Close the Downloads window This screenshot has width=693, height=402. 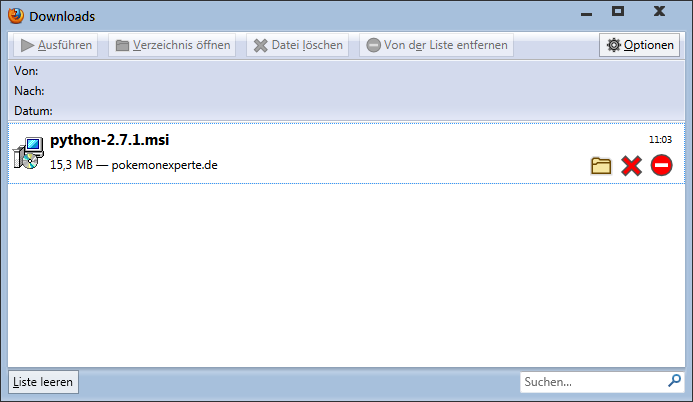tap(659, 11)
